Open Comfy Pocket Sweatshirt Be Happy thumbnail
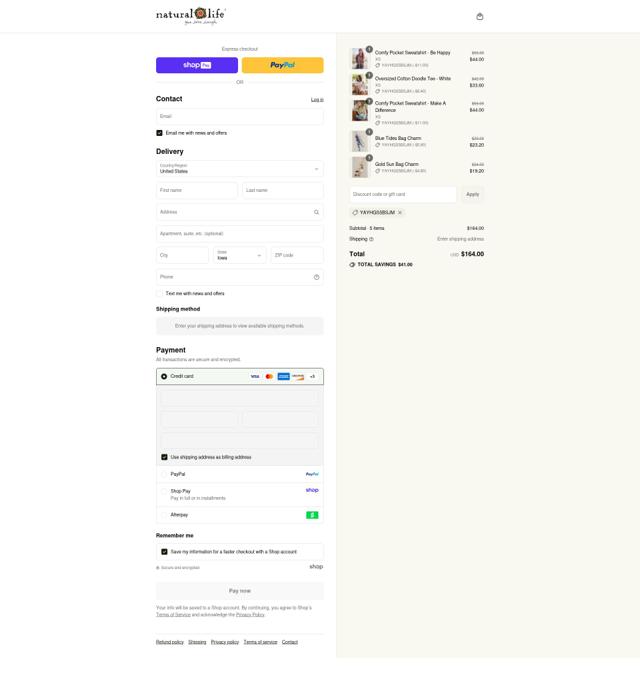This screenshot has width=640, height=685. pos(360,59)
